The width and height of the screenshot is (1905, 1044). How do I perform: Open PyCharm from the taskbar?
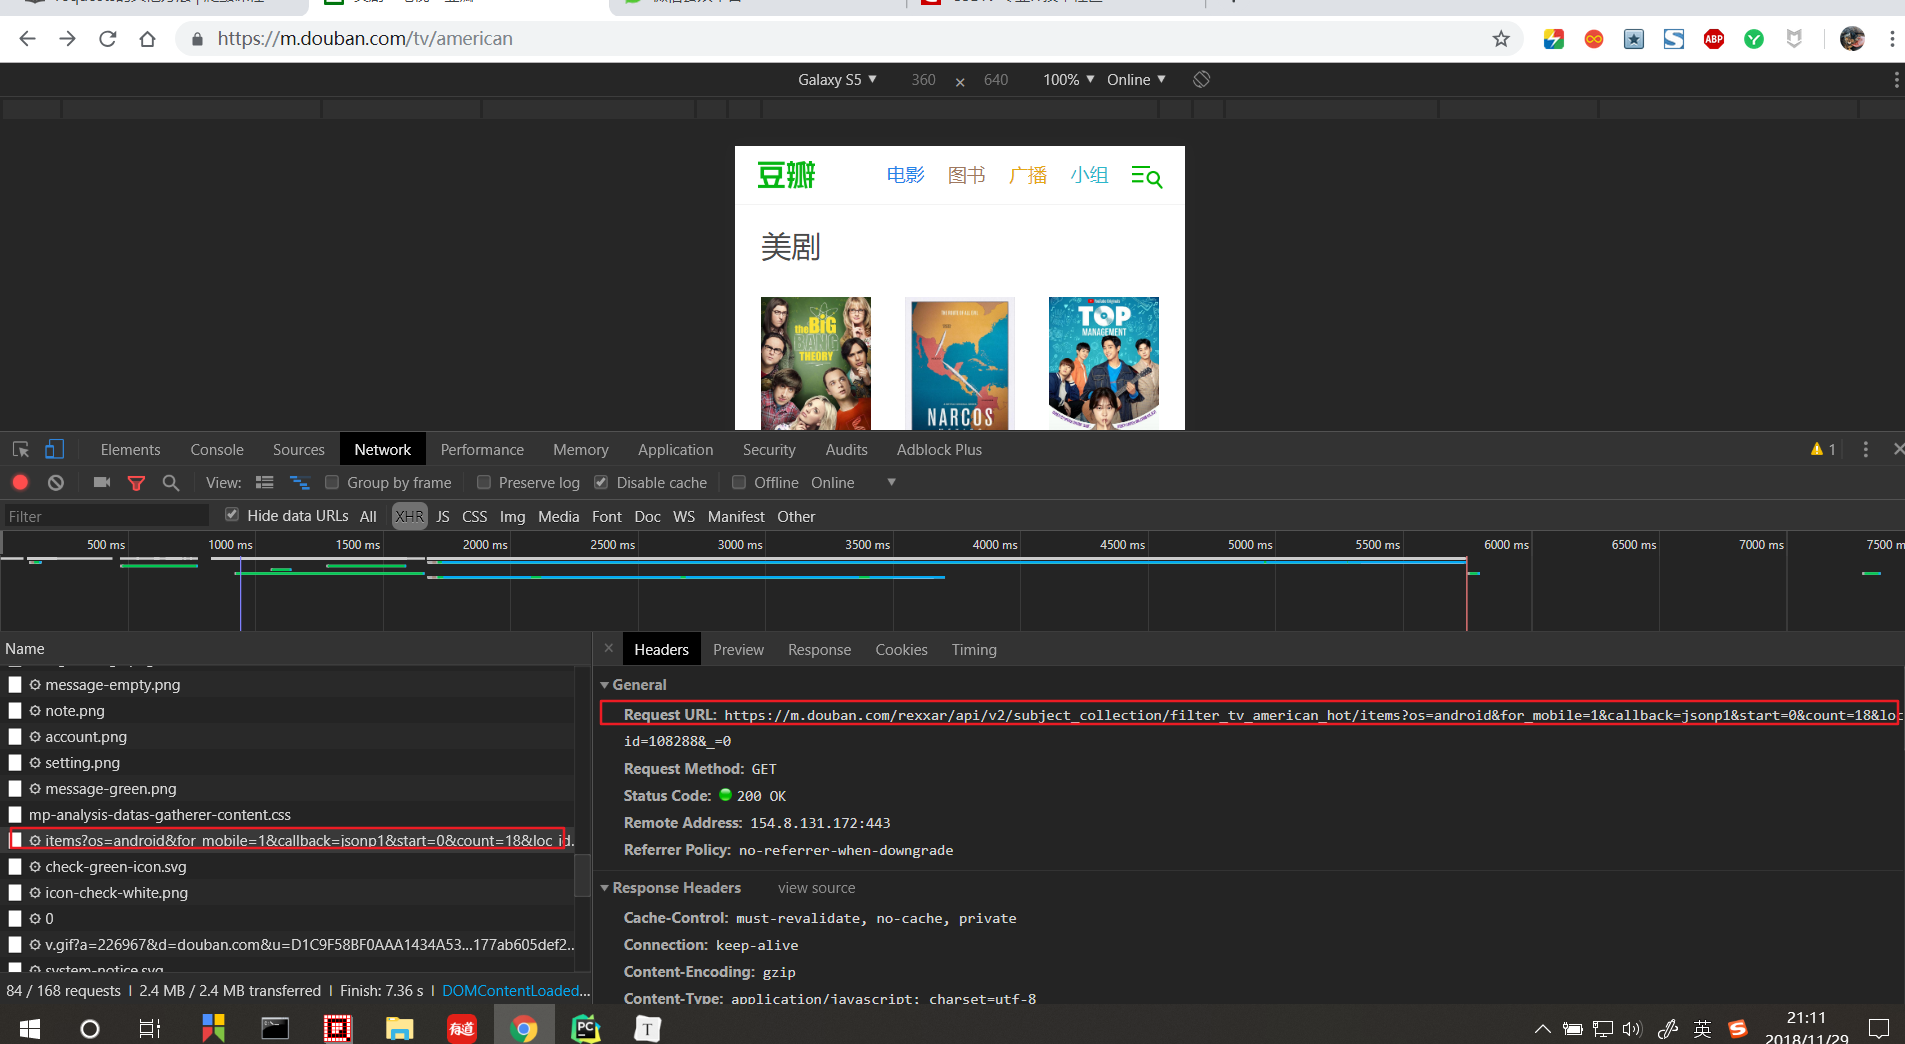tap(586, 1028)
